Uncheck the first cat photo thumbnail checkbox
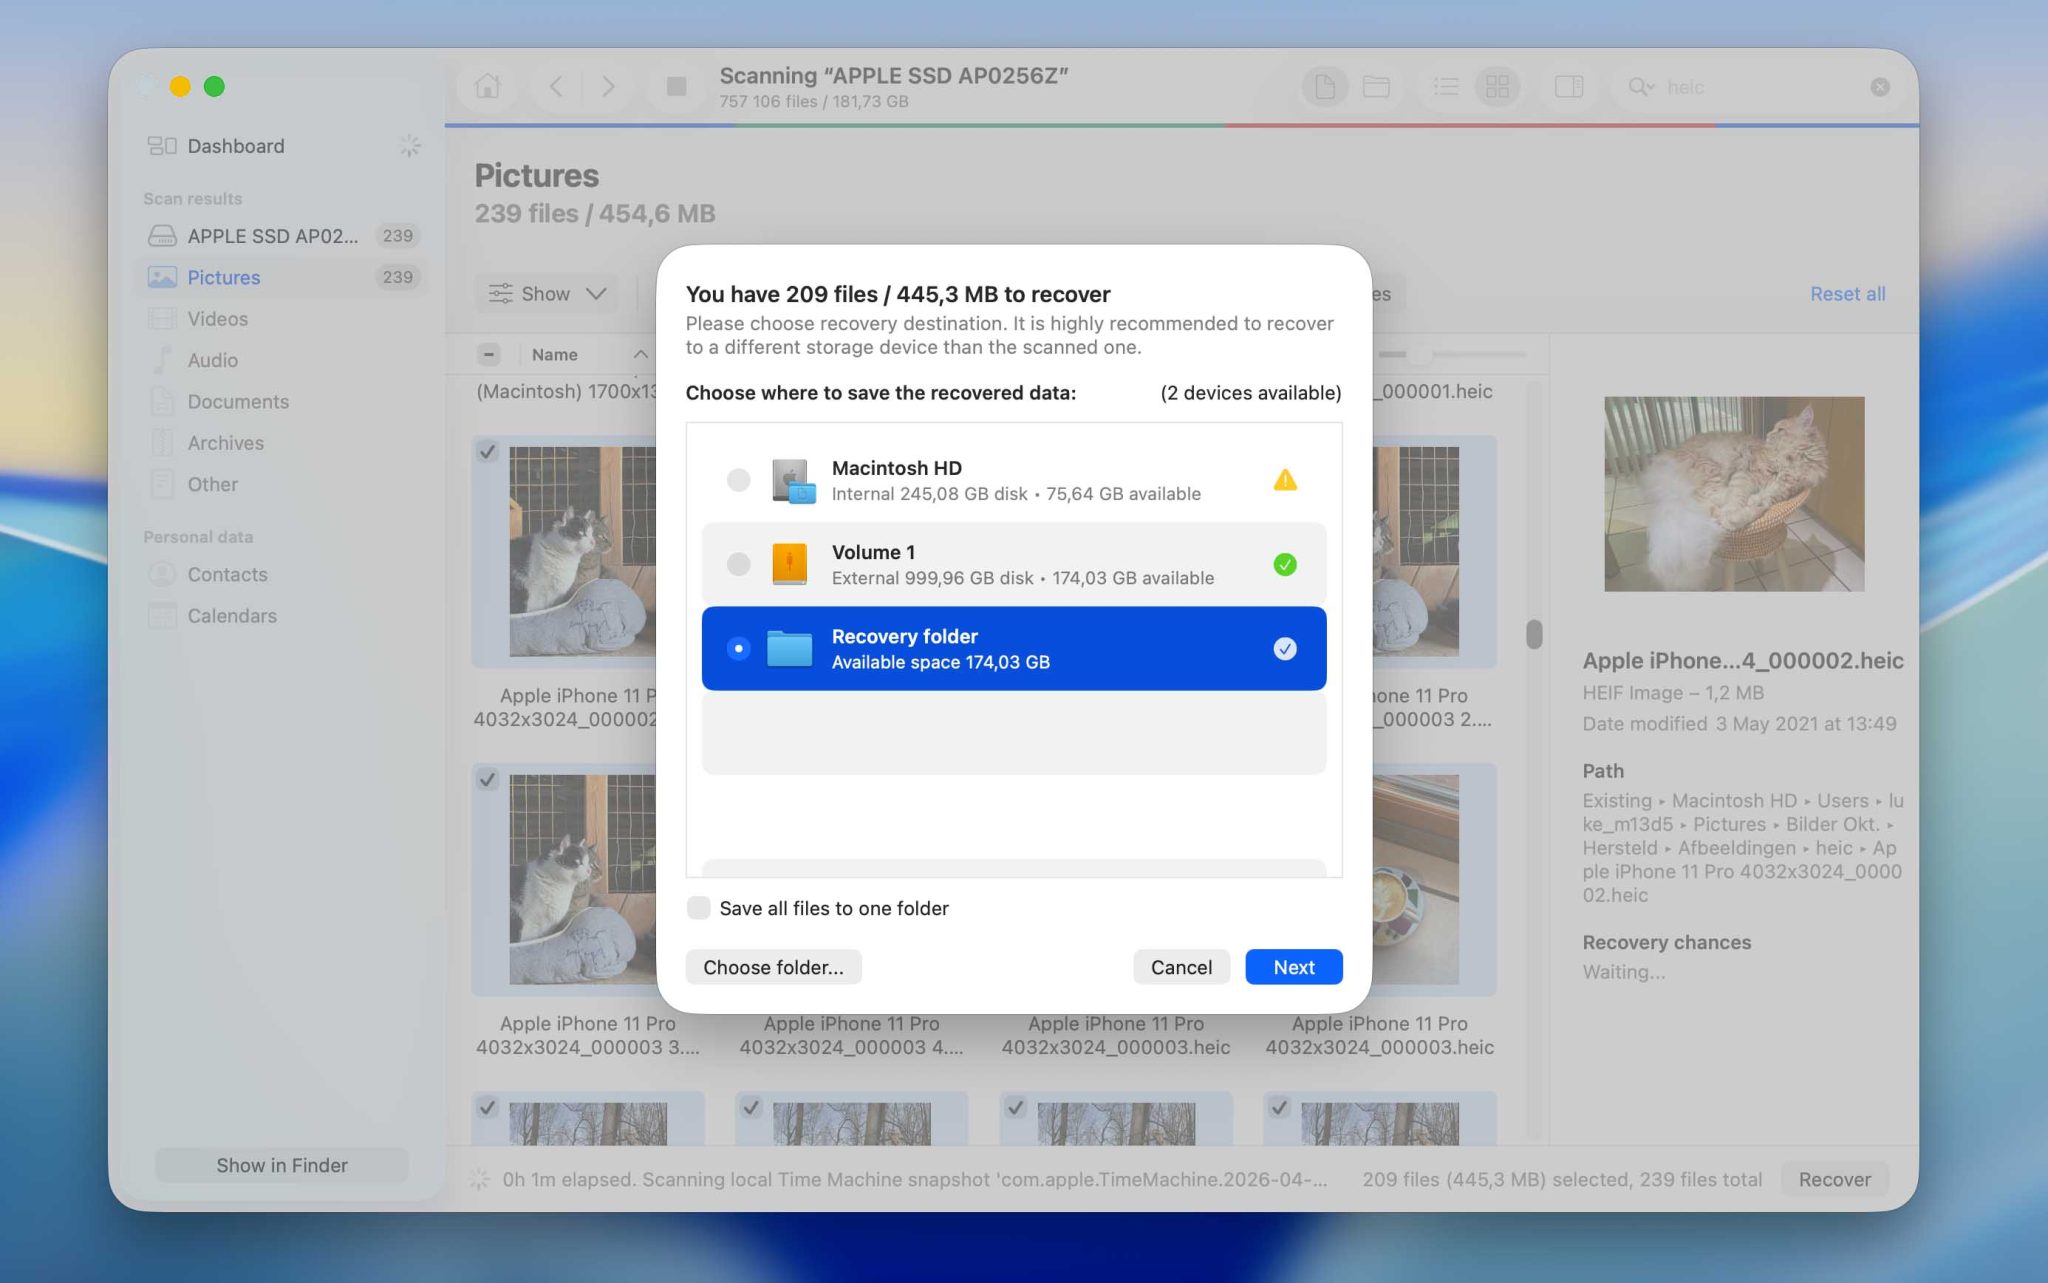2048x1283 pixels. tap(487, 451)
